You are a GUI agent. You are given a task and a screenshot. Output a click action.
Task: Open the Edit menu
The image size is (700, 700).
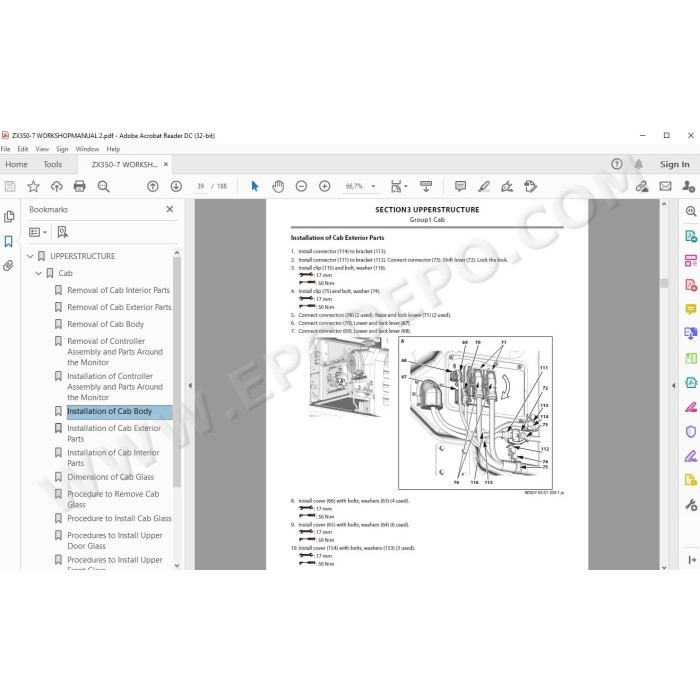[23, 149]
